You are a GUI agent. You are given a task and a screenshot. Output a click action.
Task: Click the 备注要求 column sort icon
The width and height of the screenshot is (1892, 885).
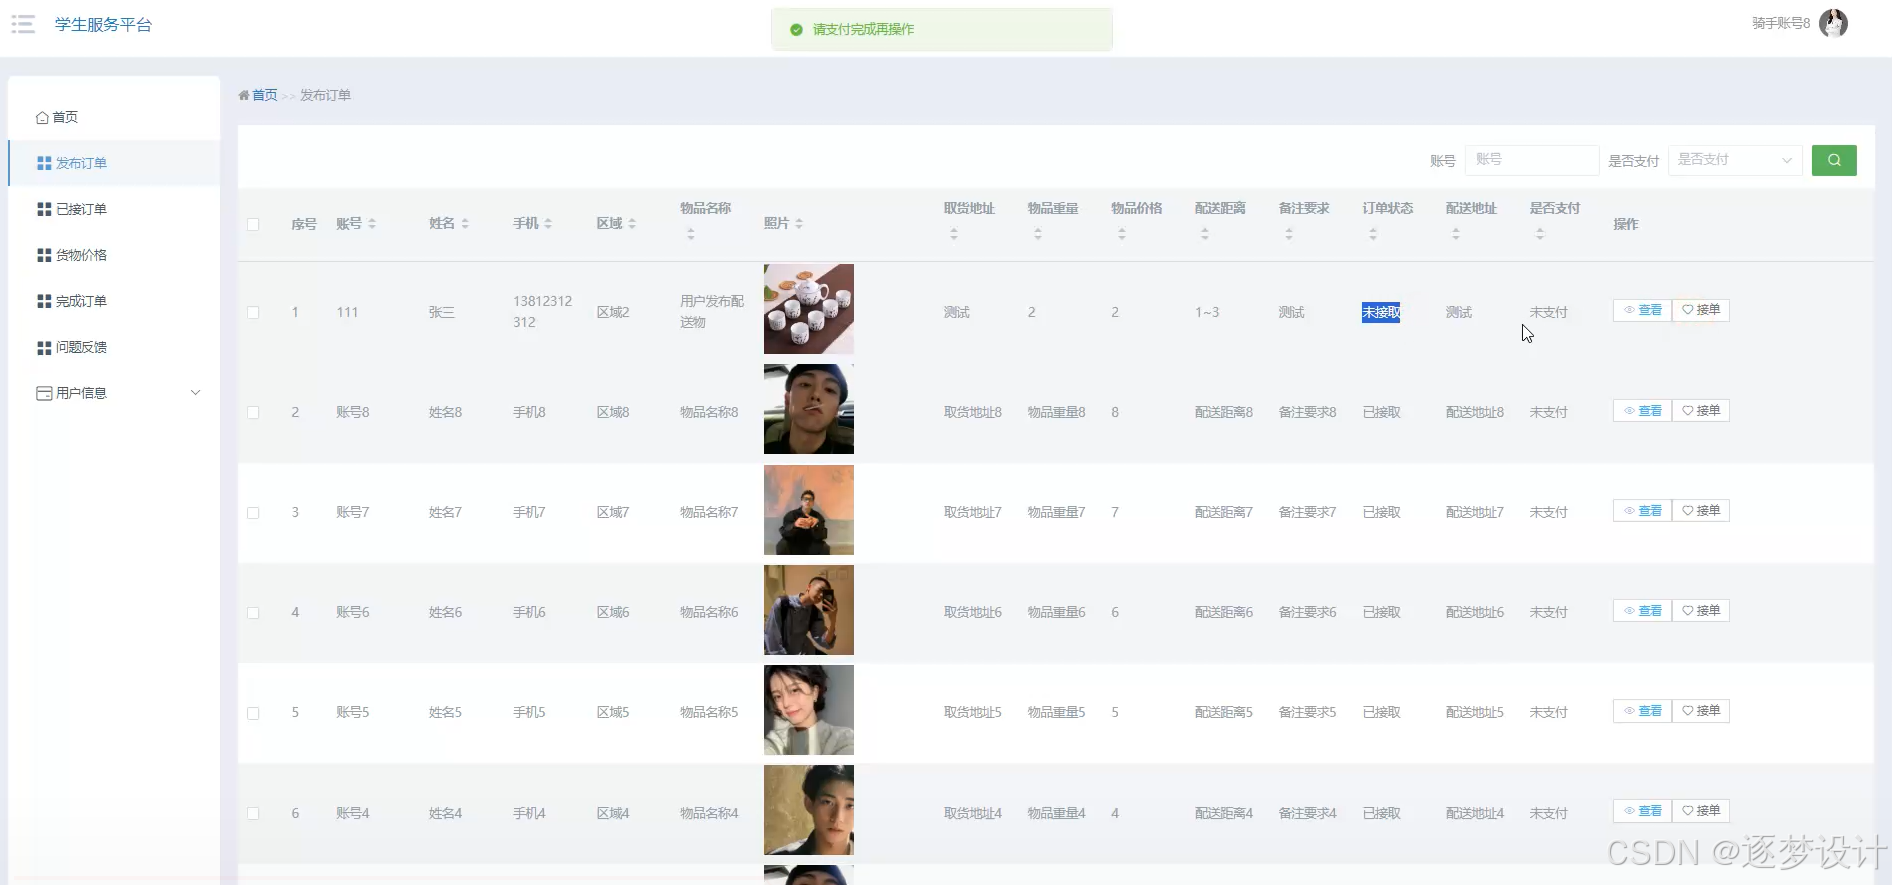point(1289,234)
